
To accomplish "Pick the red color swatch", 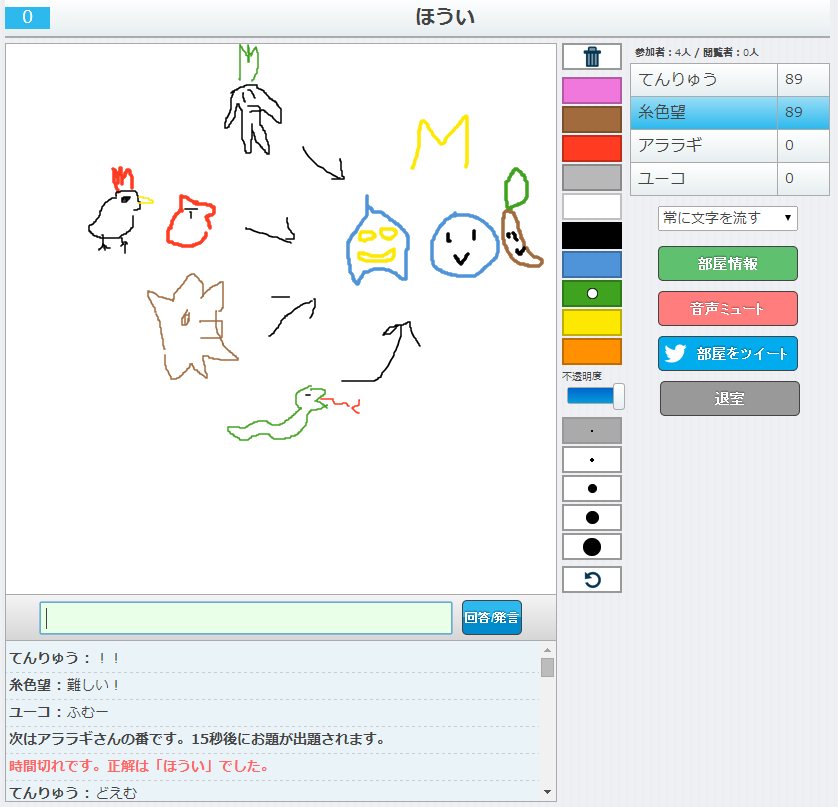I will (x=592, y=148).
